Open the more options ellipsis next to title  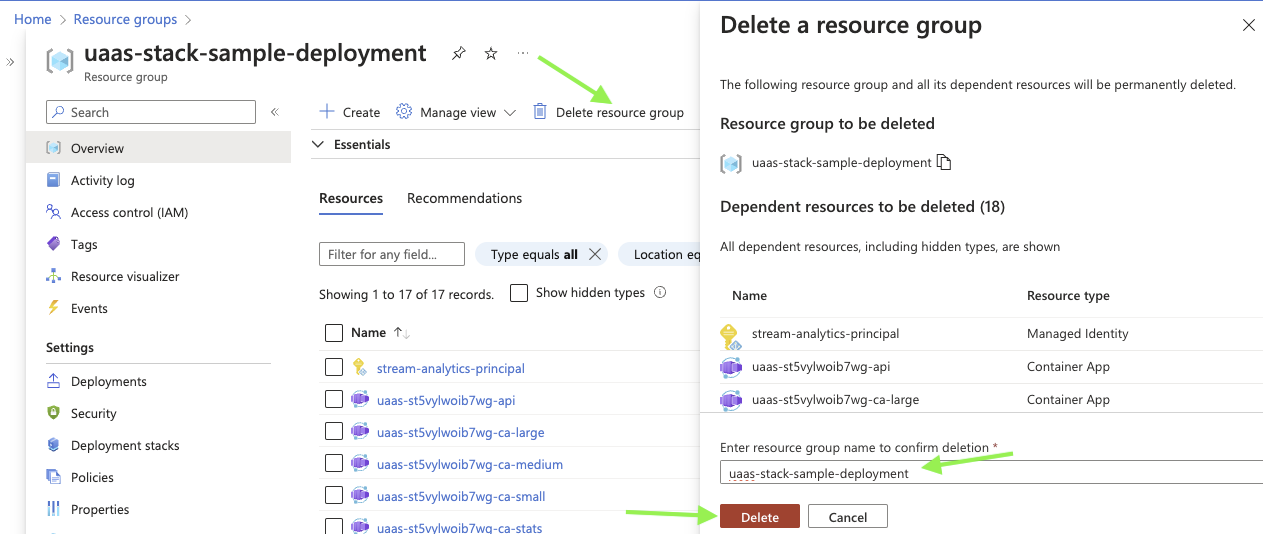[x=523, y=54]
